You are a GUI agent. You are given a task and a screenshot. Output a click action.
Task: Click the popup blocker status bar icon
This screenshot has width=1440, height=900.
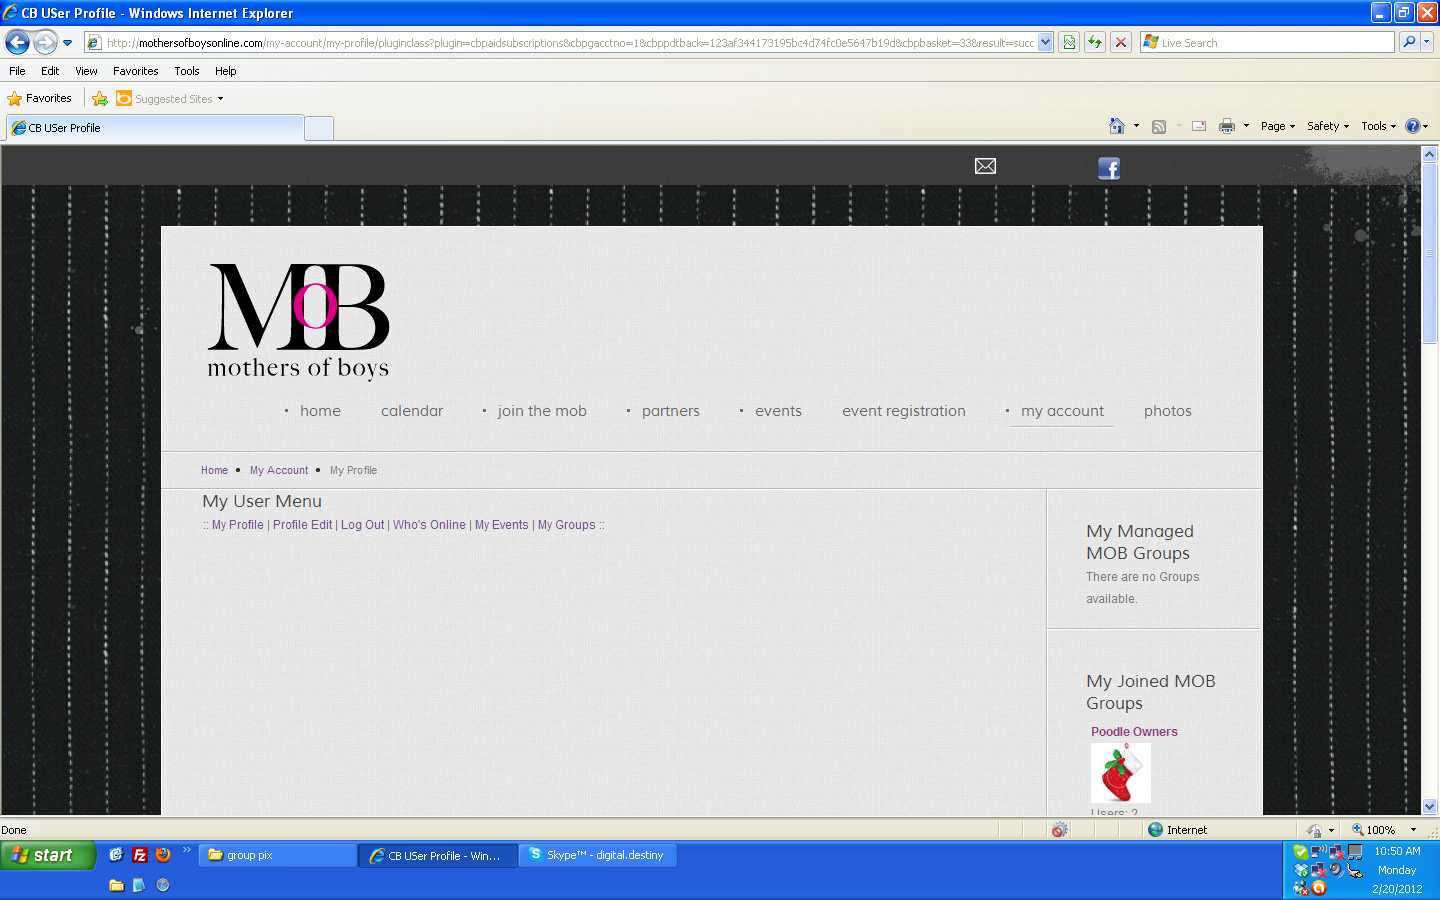1060,830
